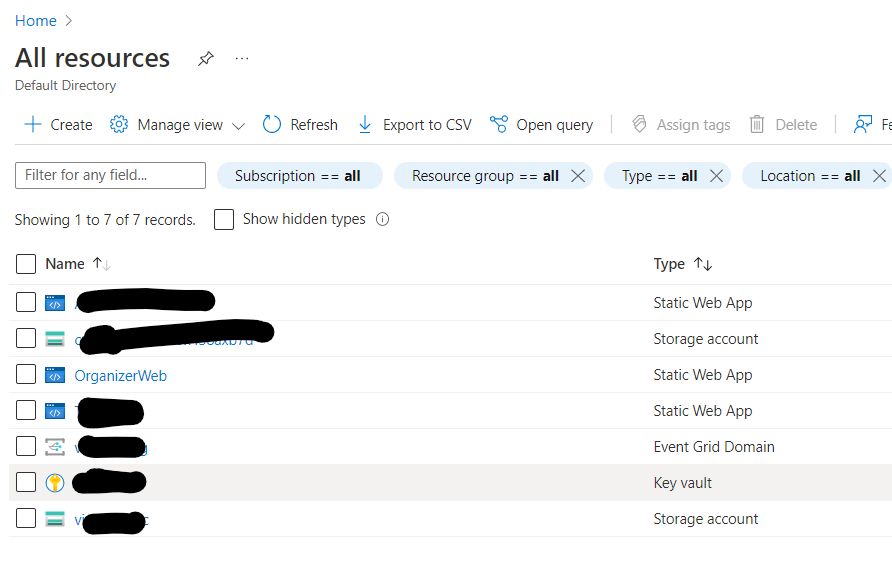Click the Event Grid Domain resource icon

click(55, 447)
